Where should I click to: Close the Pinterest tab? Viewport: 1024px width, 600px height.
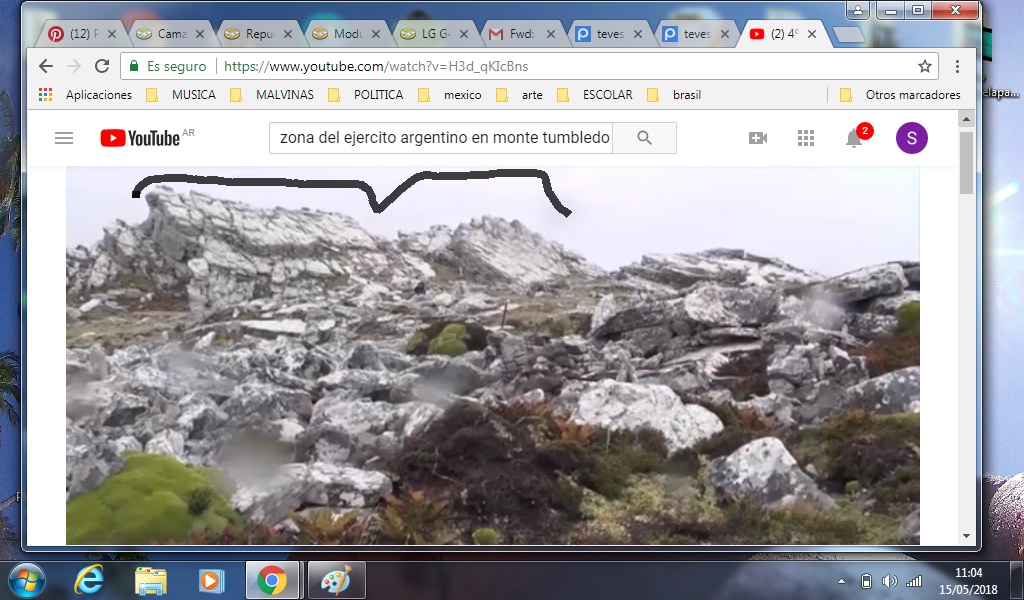tap(112, 34)
